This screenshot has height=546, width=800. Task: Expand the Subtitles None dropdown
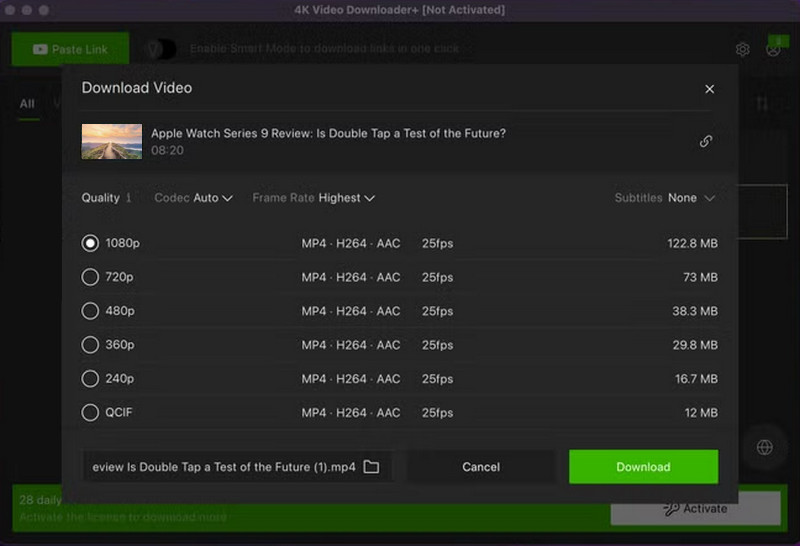pyautogui.click(x=665, y=198)
